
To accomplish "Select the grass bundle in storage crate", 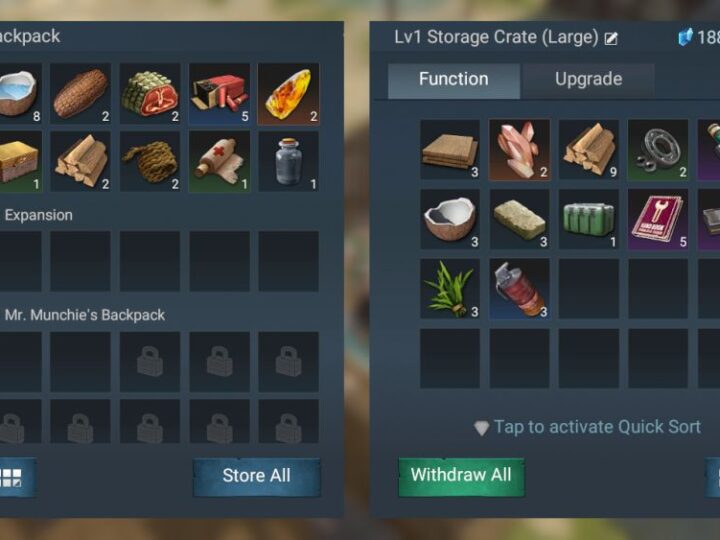I will 450,289.
